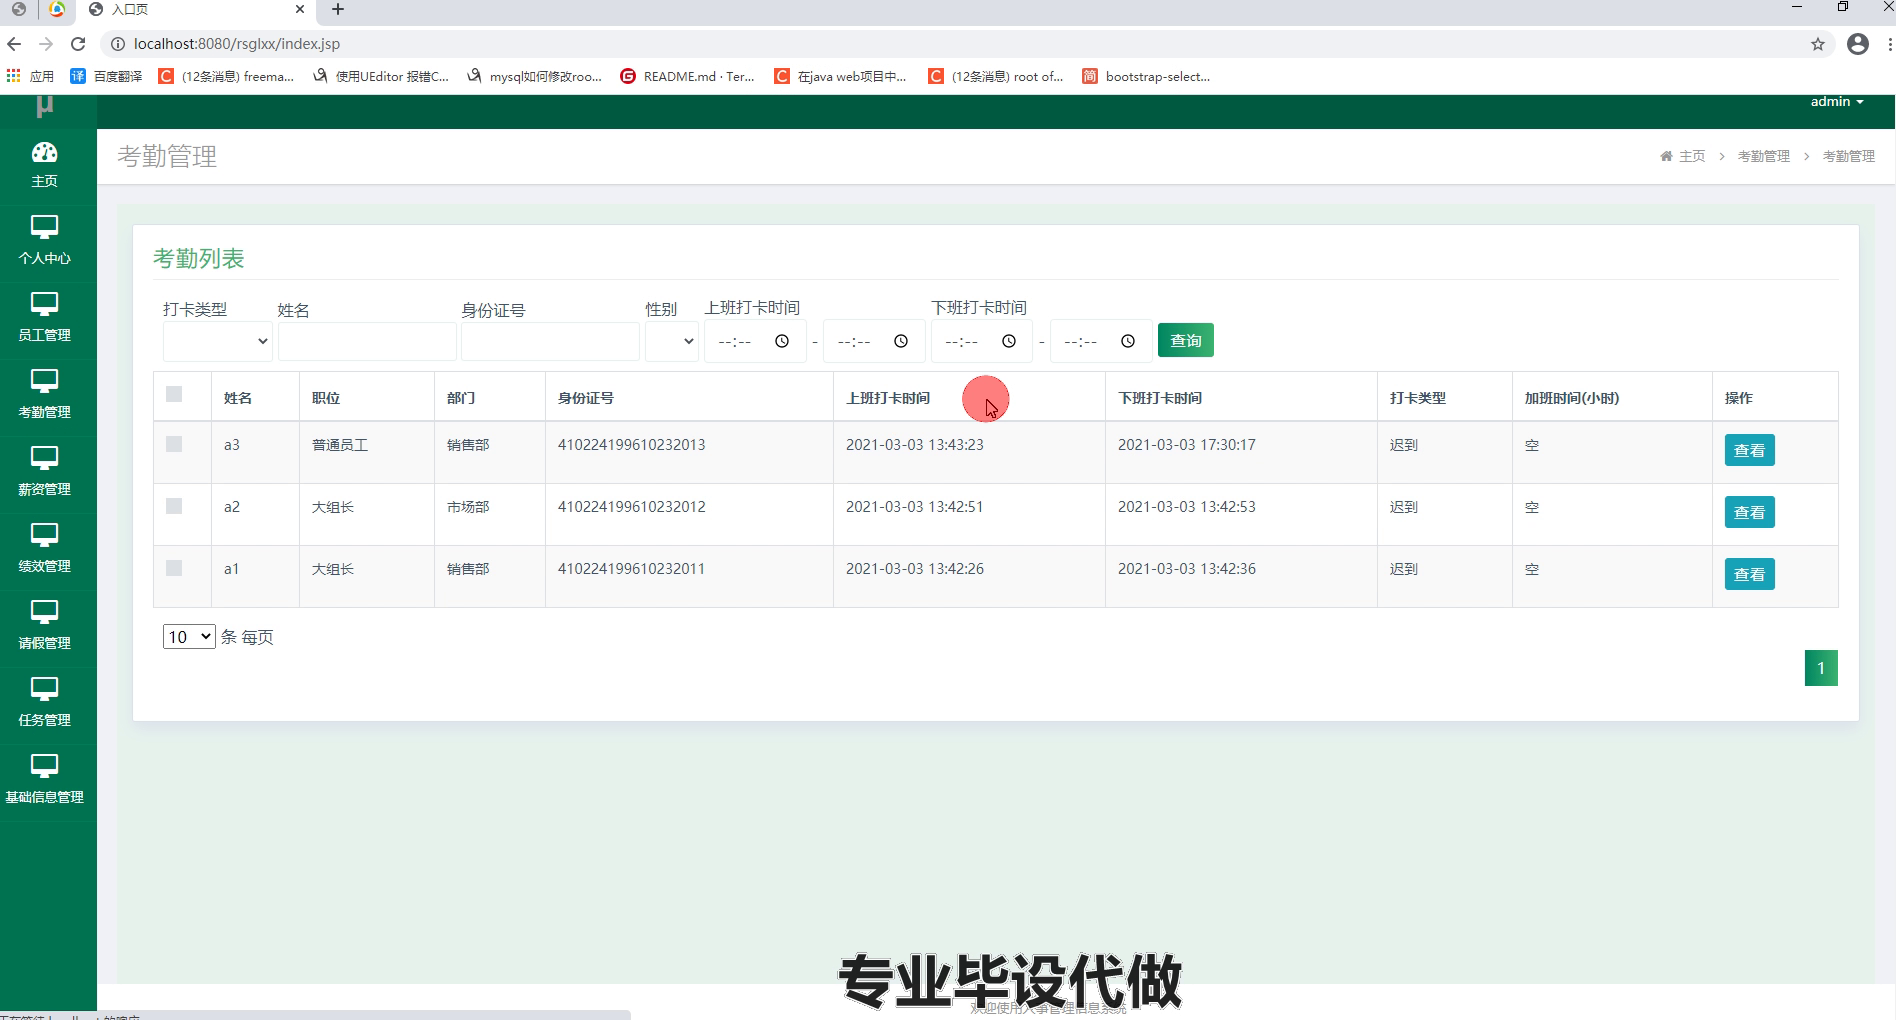Open the 百度翻译 bookmark
This screenshot has width=1896, height=1020.
coord(106,76)
